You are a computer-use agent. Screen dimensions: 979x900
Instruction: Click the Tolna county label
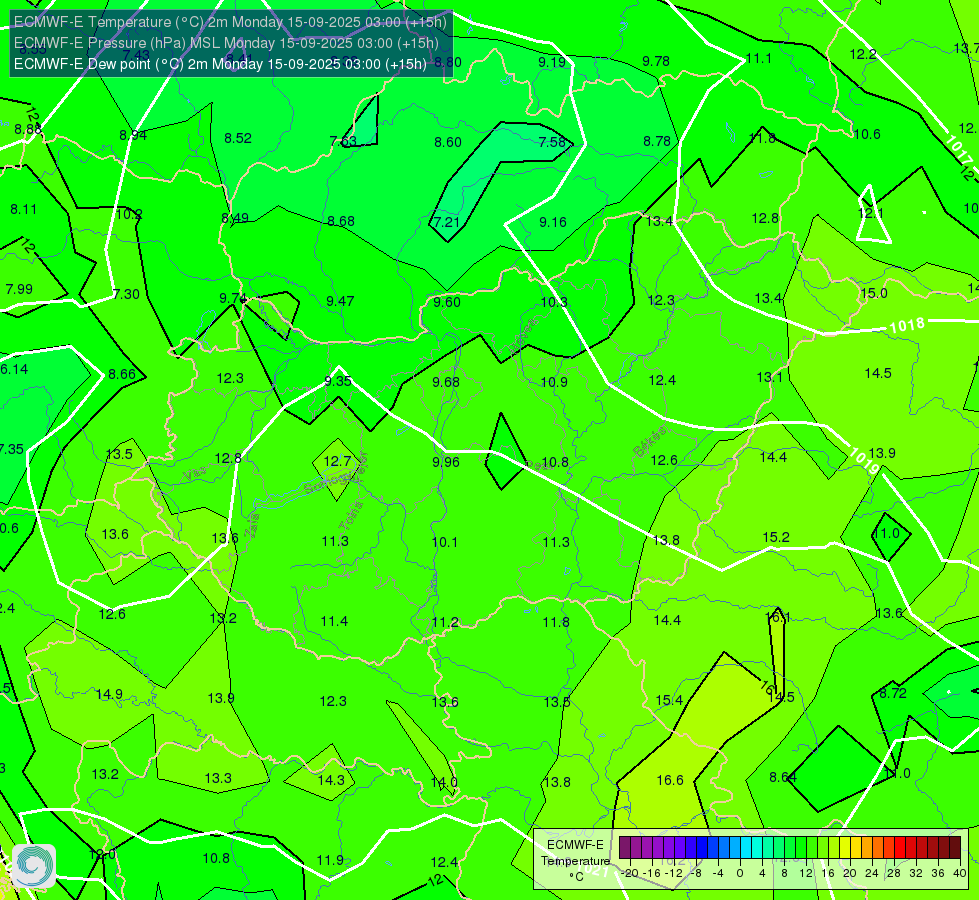point(352,515)
